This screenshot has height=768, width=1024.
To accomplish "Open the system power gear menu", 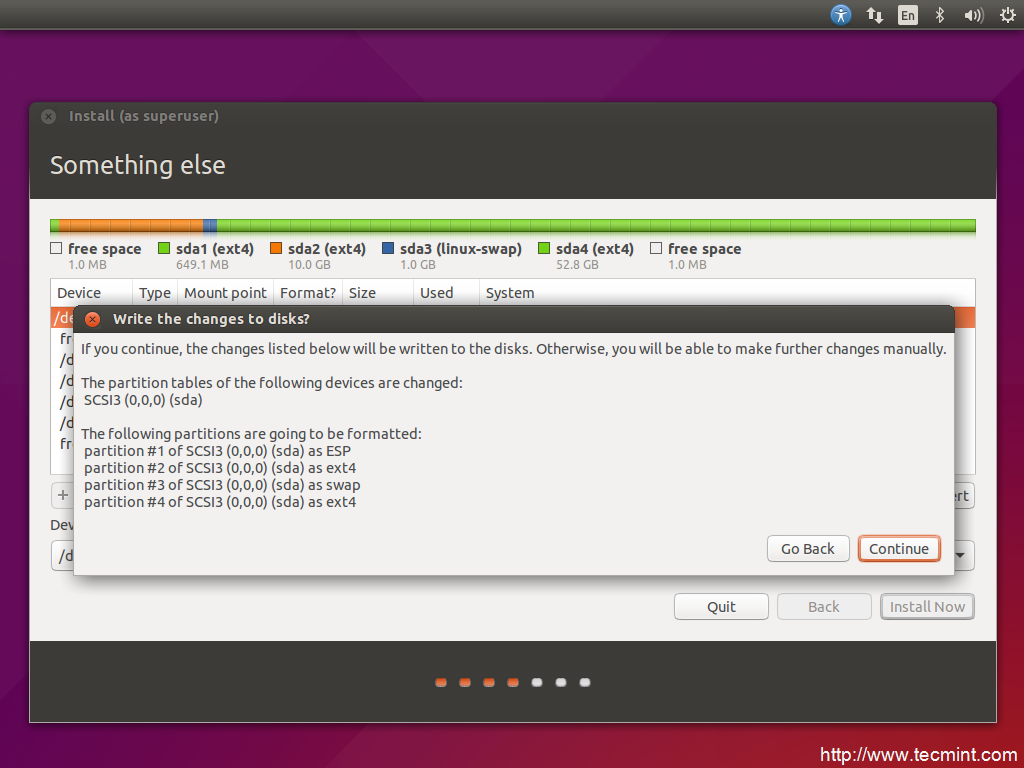I will [1008, 14].
